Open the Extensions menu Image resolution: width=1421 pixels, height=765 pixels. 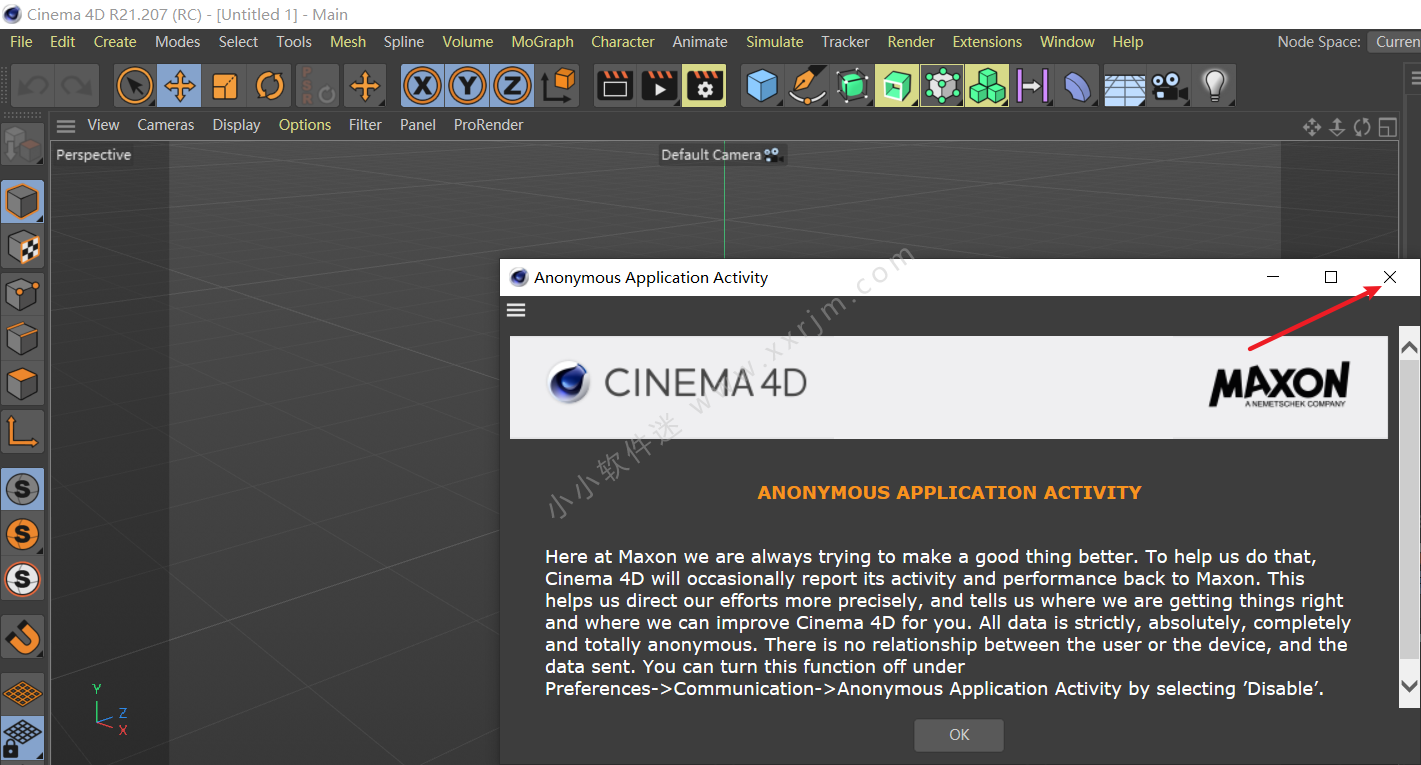[987, 42]
